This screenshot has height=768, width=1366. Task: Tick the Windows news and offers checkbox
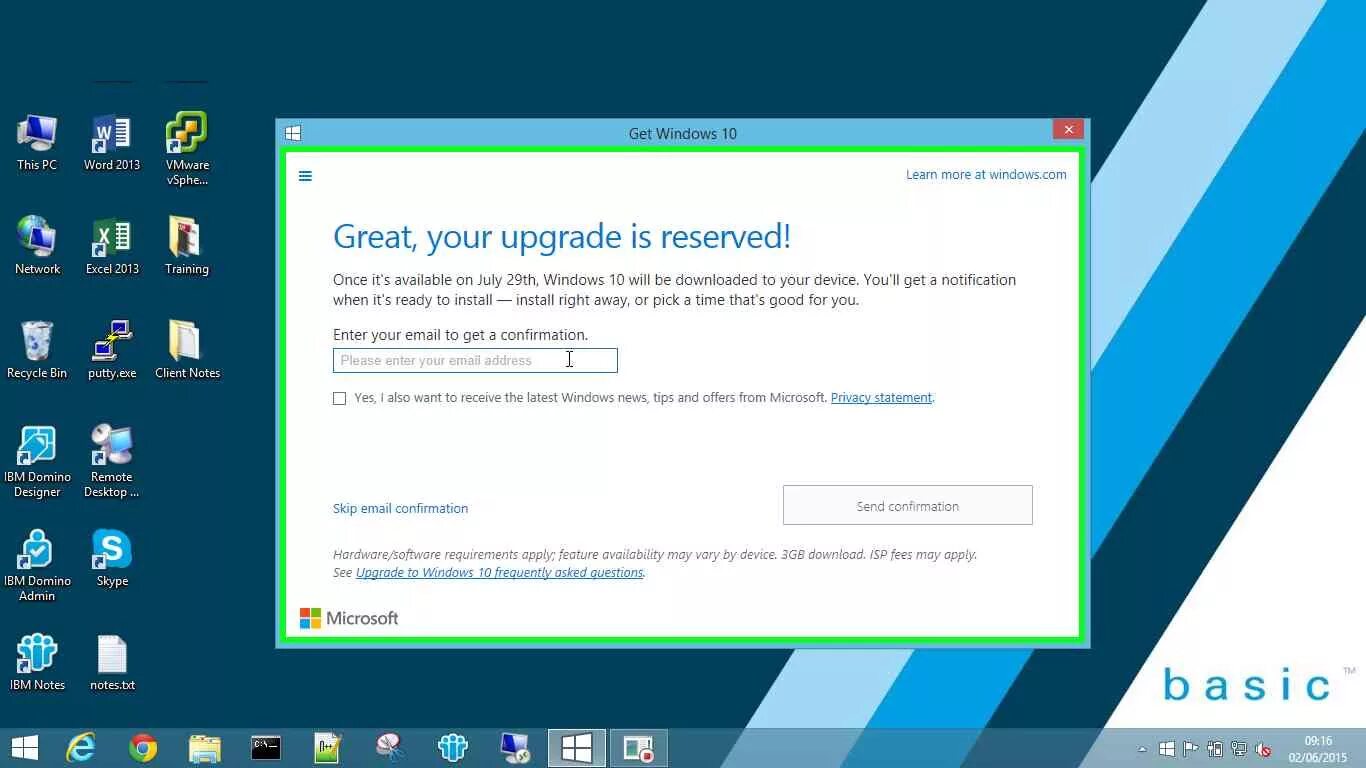(340, 398)
